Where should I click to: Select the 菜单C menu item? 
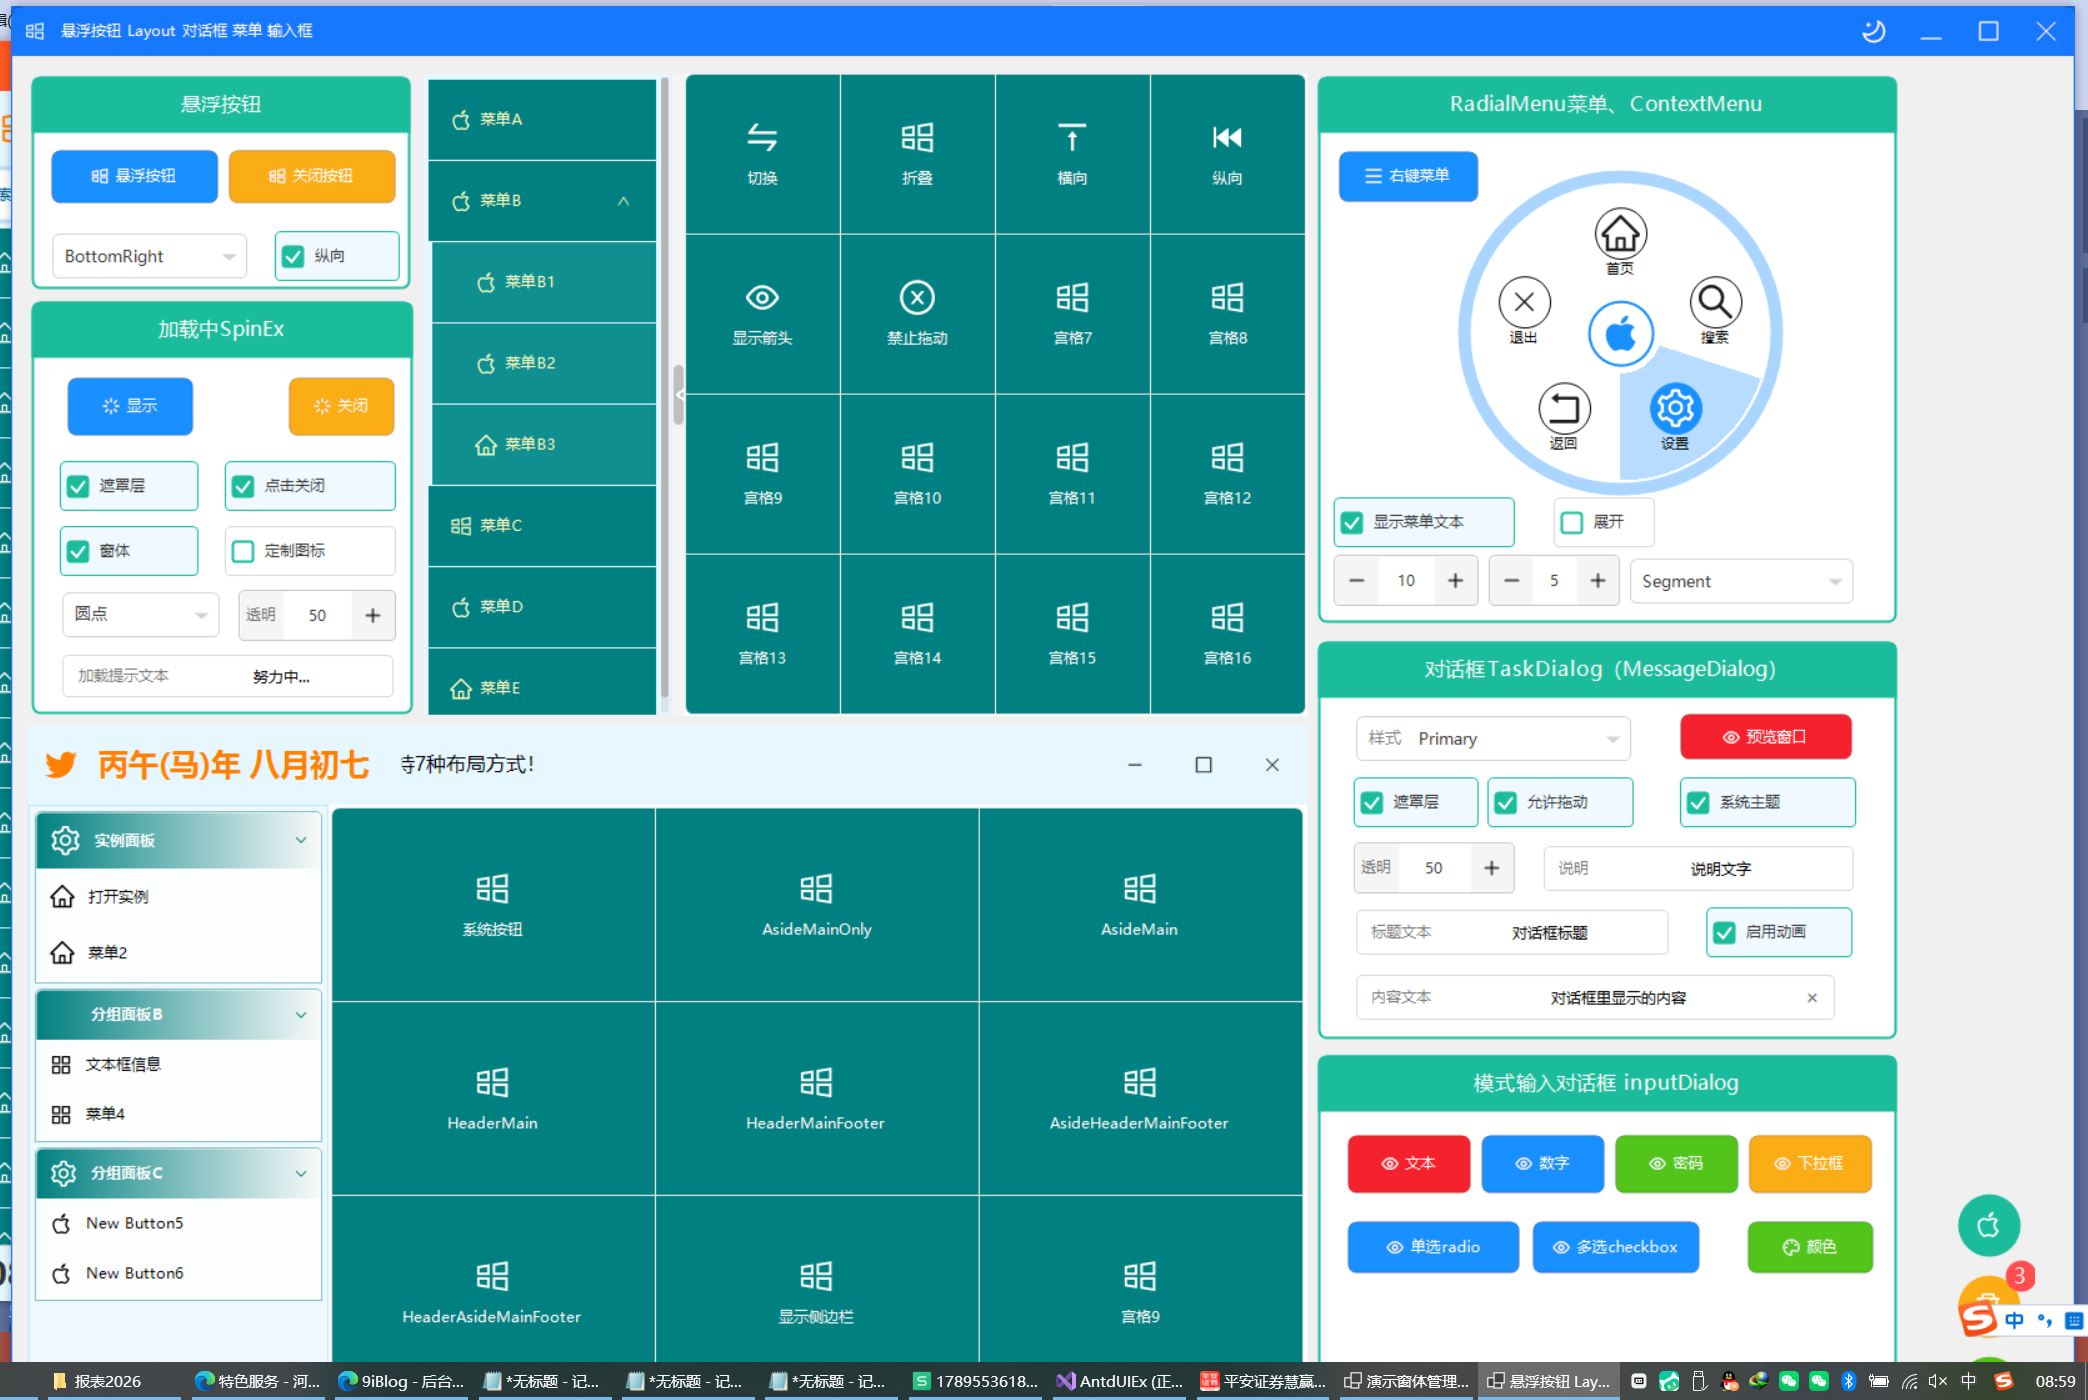click(x=542, y=525)
